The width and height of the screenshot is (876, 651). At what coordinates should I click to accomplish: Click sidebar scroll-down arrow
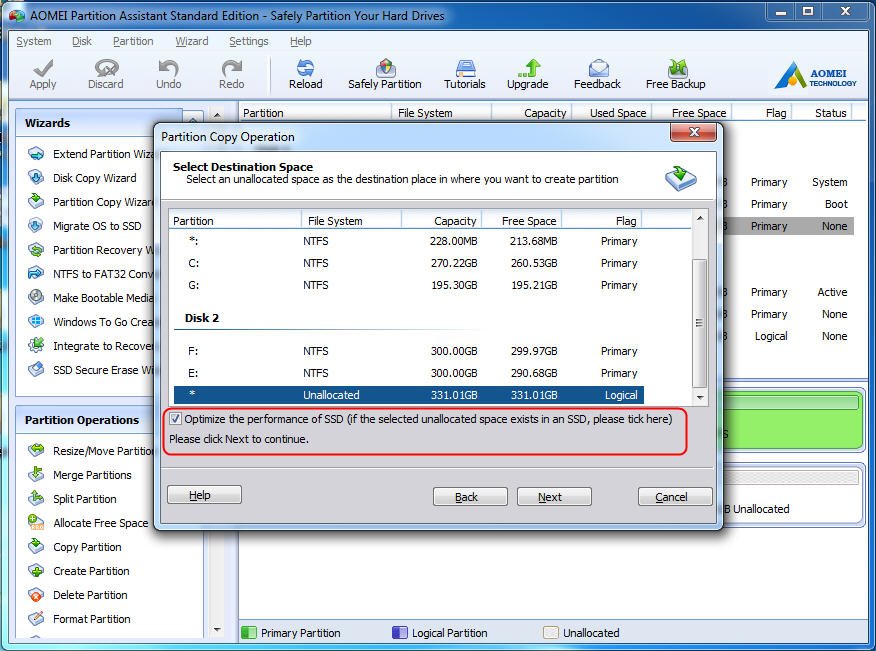click(x=217, y=630)
